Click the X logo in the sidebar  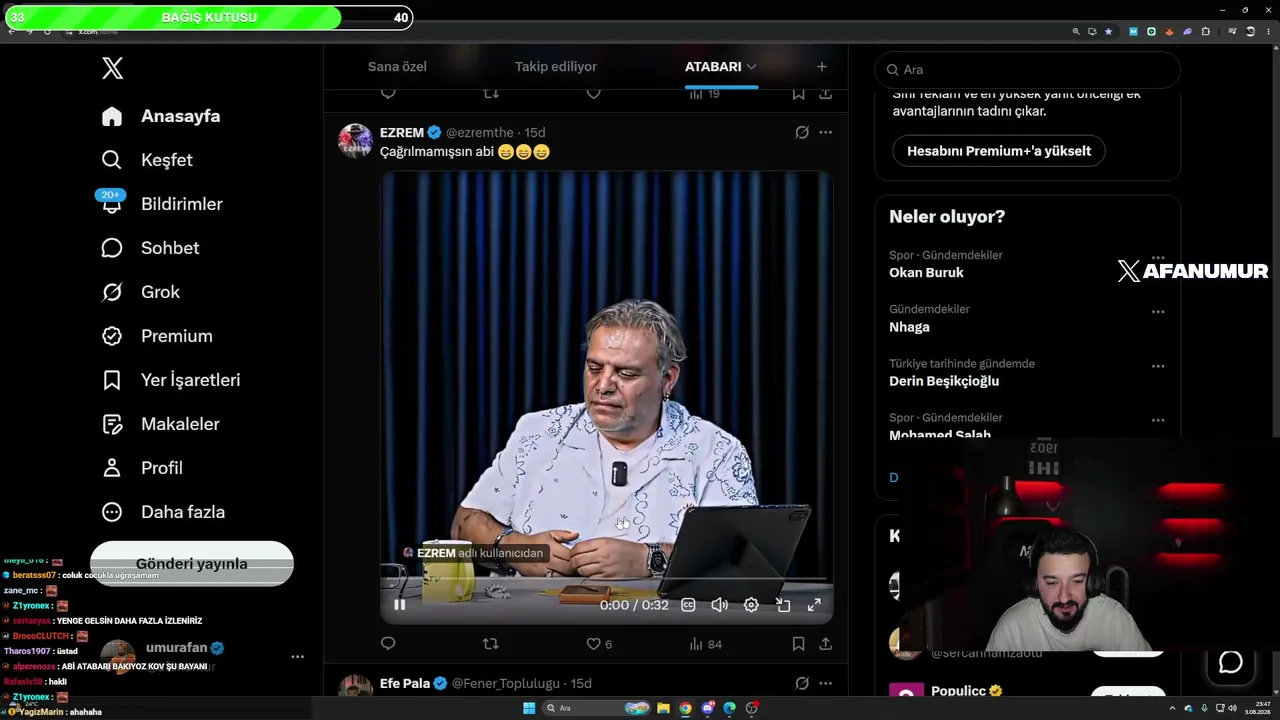point(112,68)
